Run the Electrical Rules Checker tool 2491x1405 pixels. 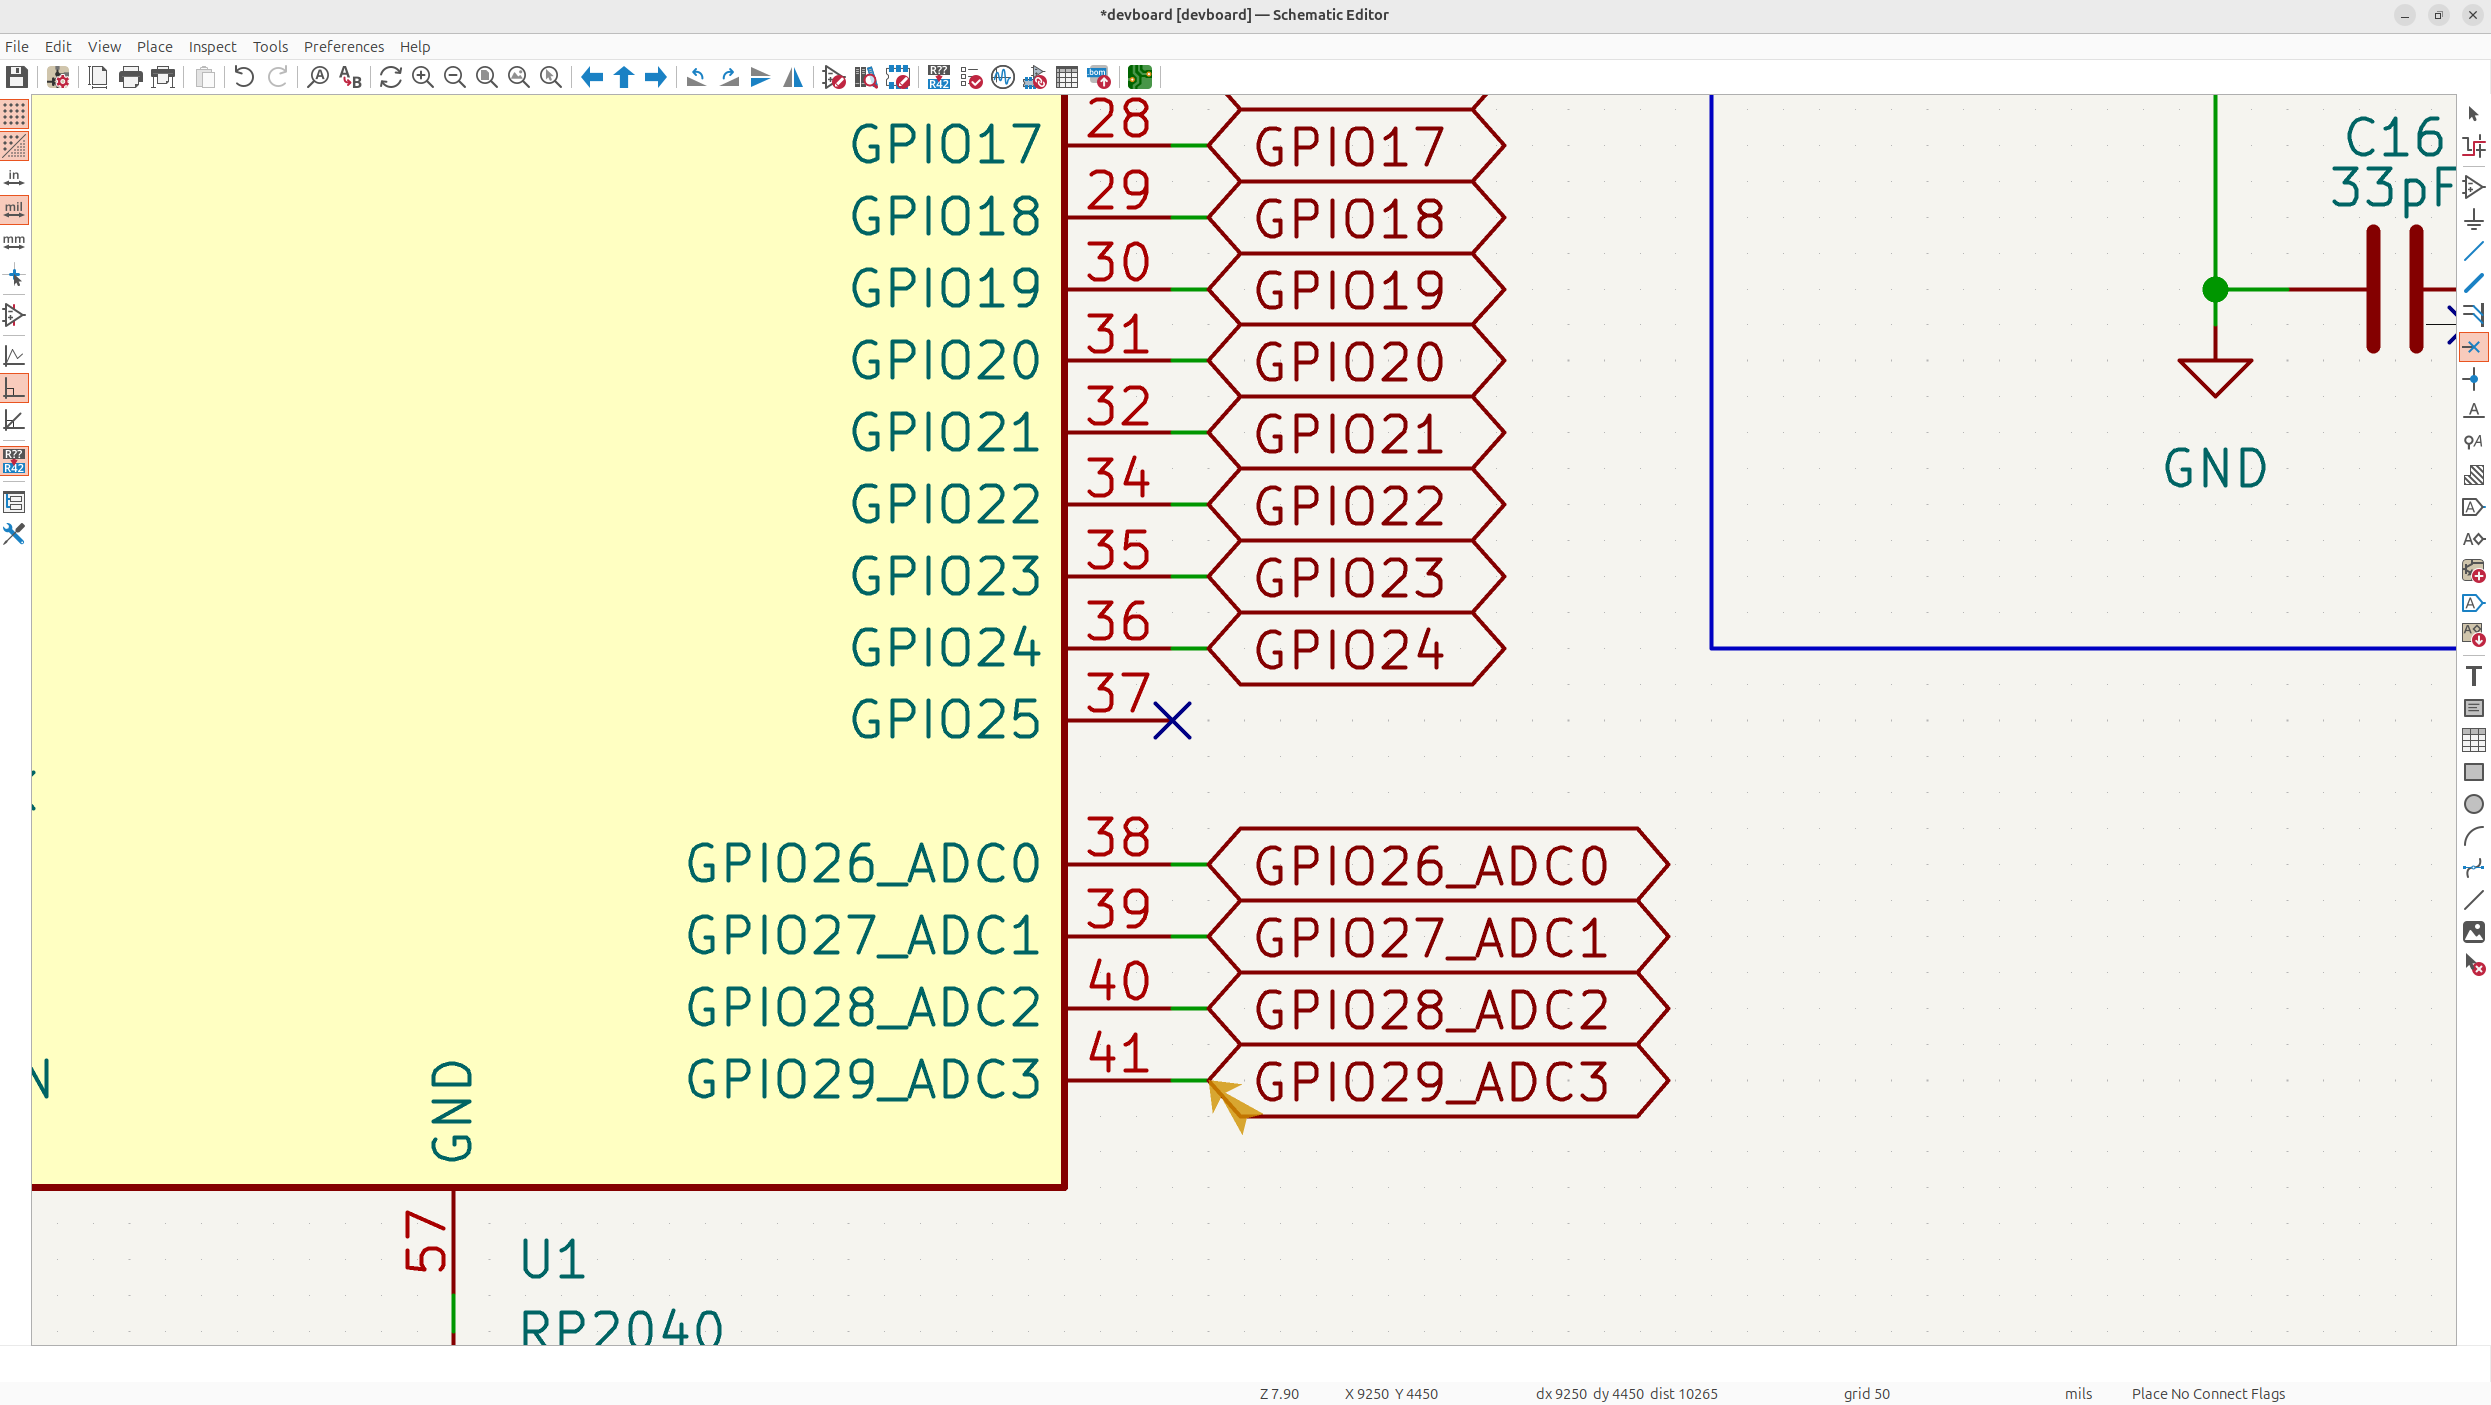(971, 77)
